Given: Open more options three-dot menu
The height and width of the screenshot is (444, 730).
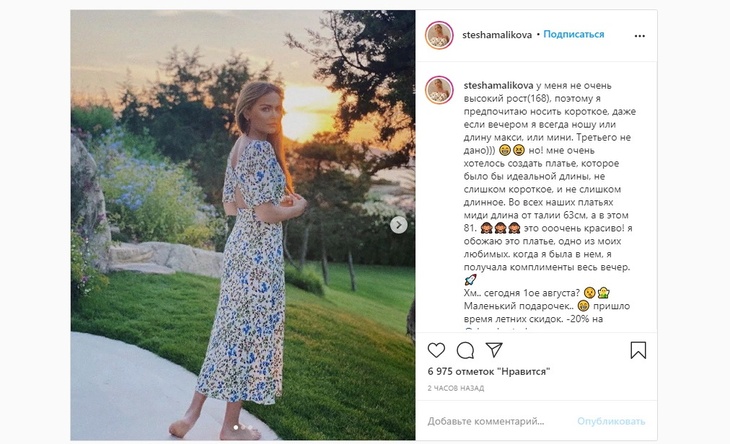Looking at the screenshot, I should (639, 35).
